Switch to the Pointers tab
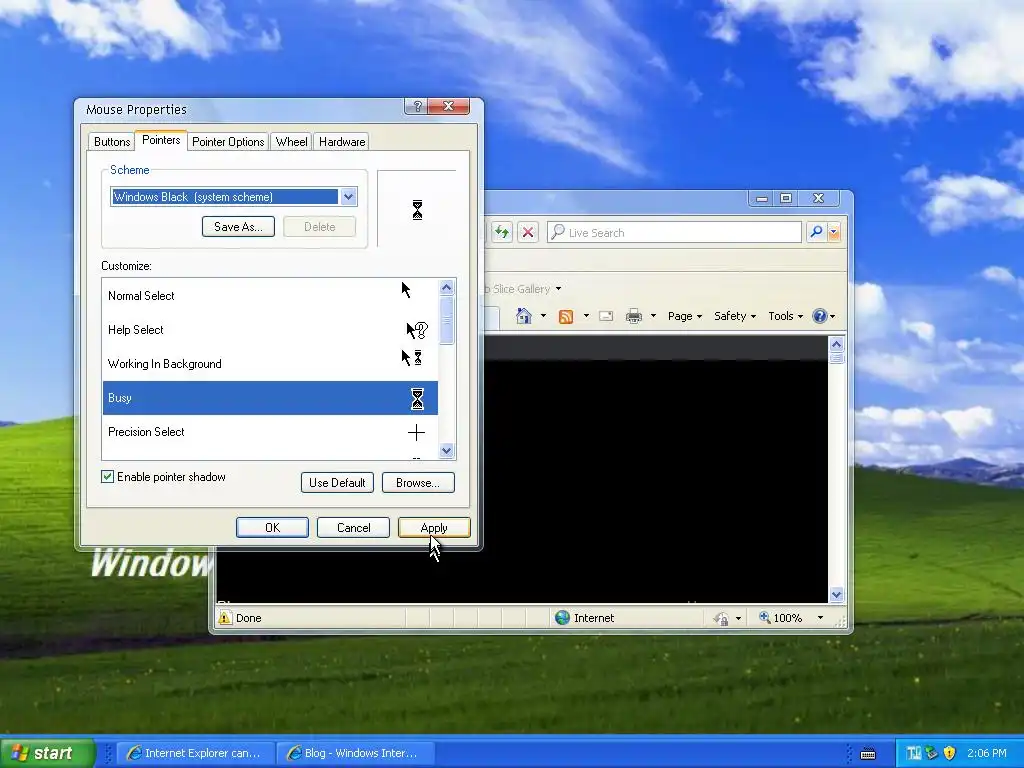This screenshot has height=768, width=1024. pyautogui.click(x=161, y=140)
